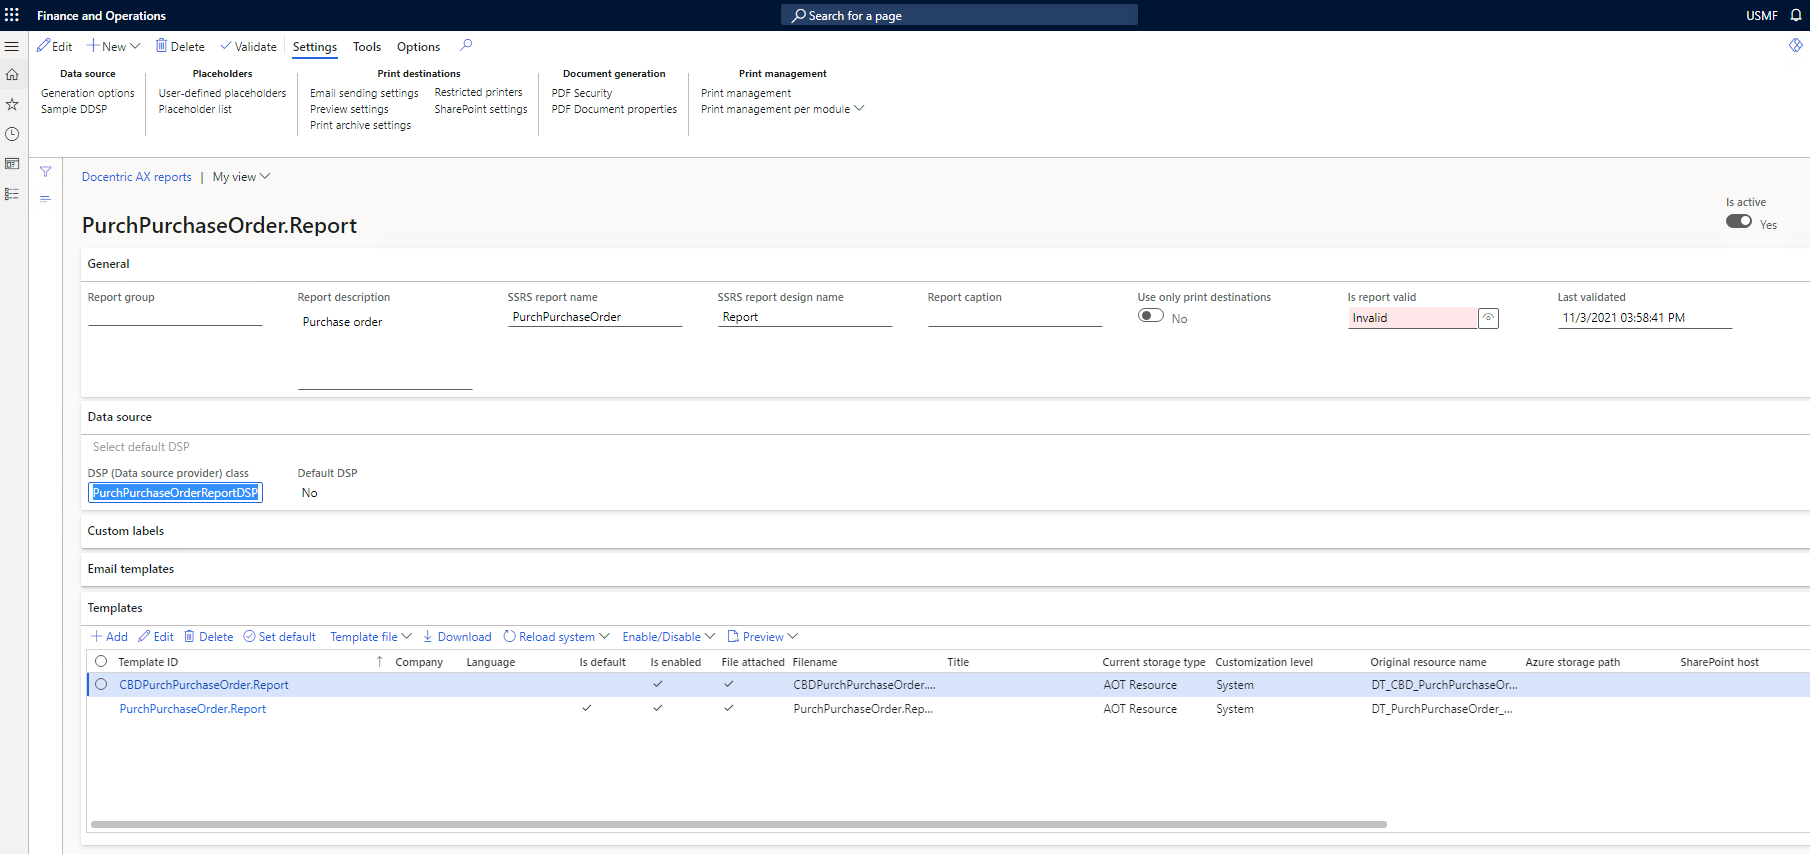Image resolution: width=1810 pixels, height=854 pixels.
Task: Open Favorites star in sidebar
Action: [x=12, y=104]
